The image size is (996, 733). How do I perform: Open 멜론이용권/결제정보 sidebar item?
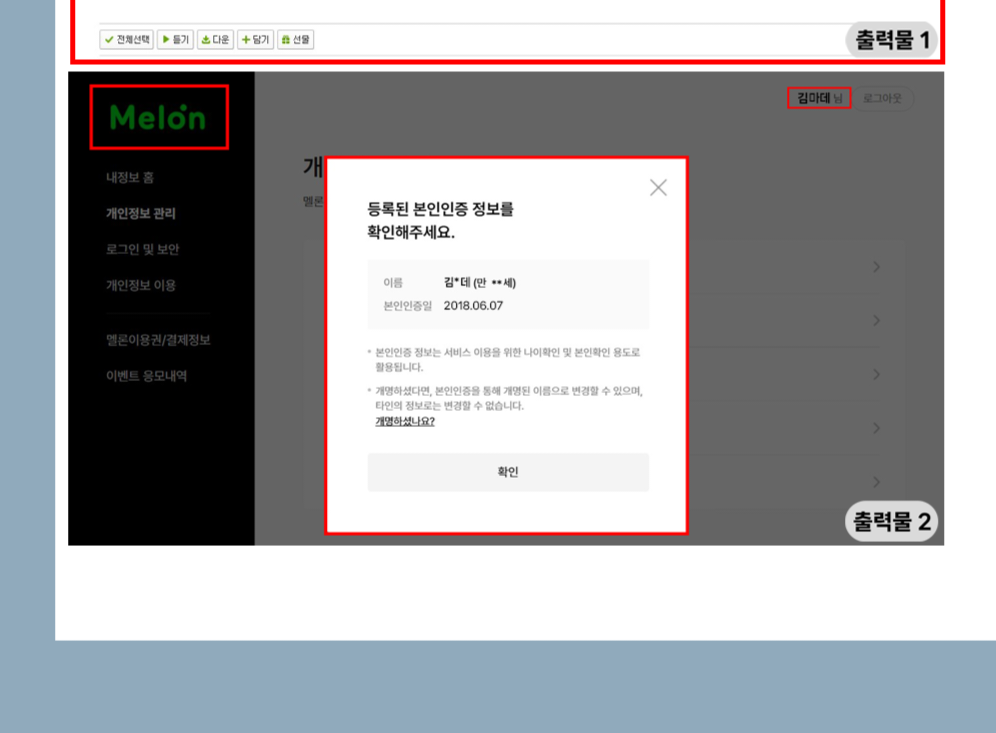(x=158, y=340)
